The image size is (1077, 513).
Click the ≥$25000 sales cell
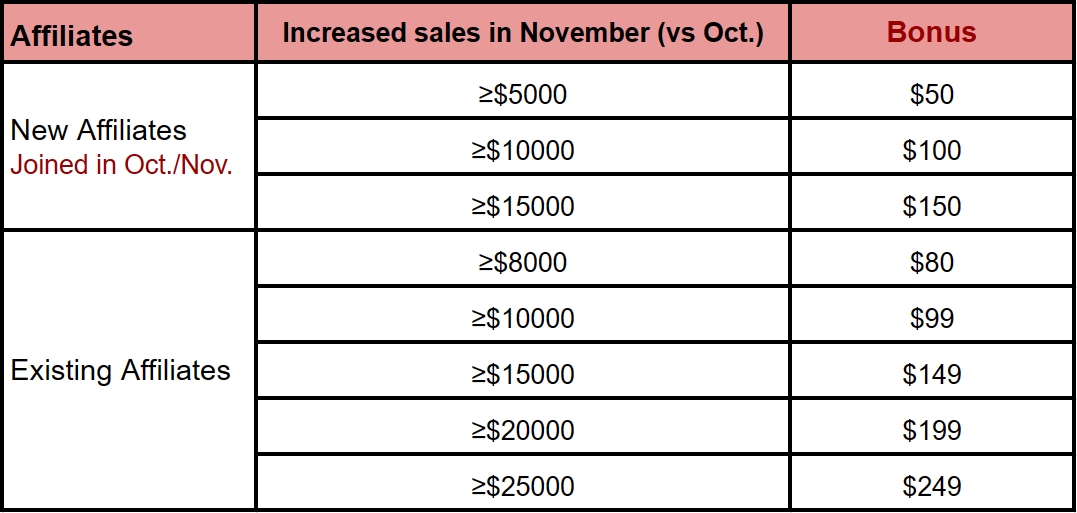click(523, 482)
